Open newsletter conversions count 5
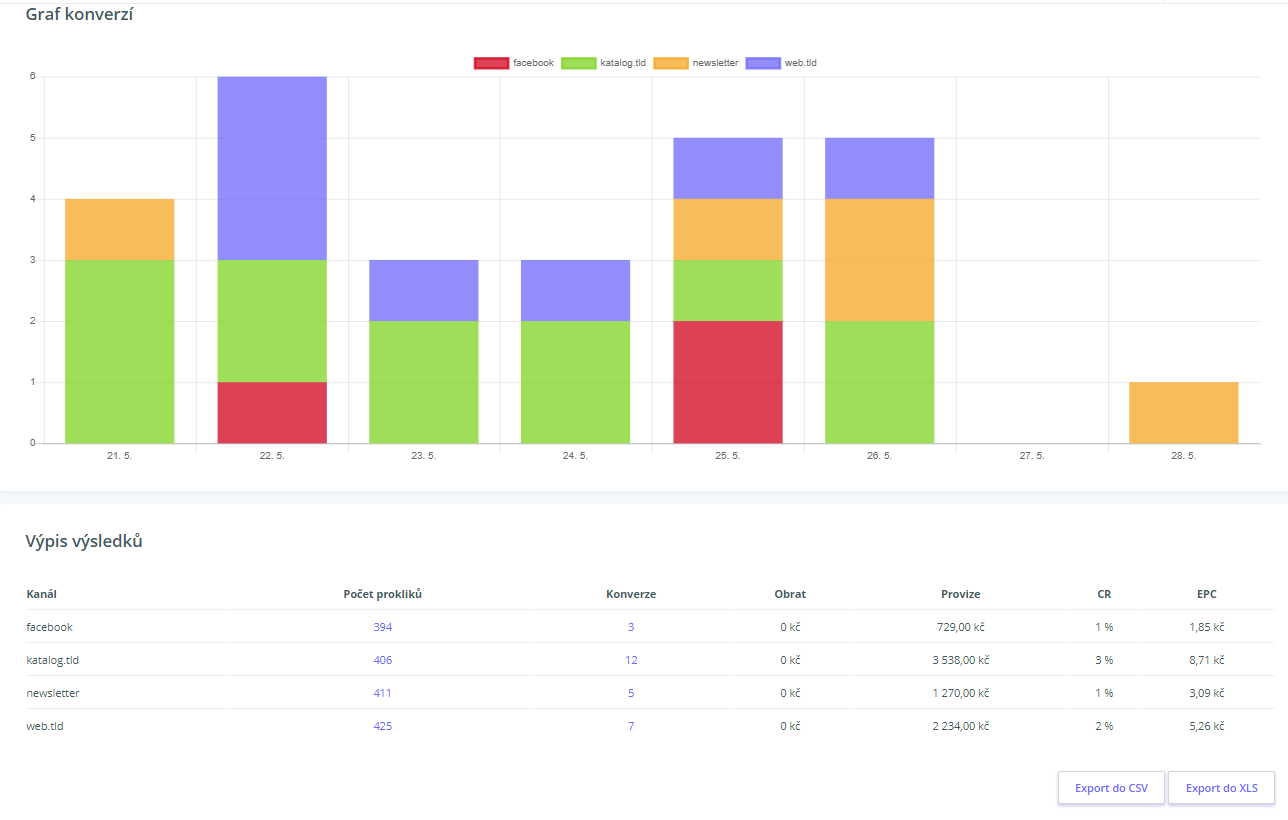The width and height of the screenshot is (1288, 820). 631,693
